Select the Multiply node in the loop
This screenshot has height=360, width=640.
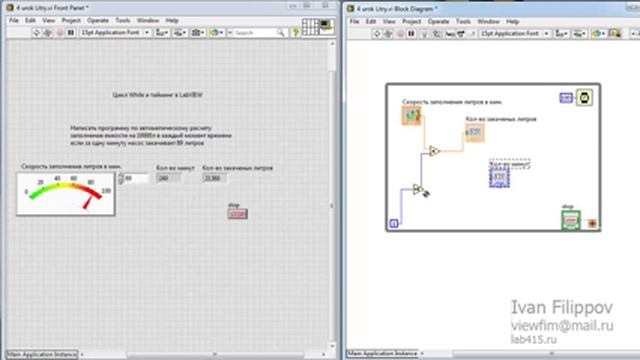(435, 151)
